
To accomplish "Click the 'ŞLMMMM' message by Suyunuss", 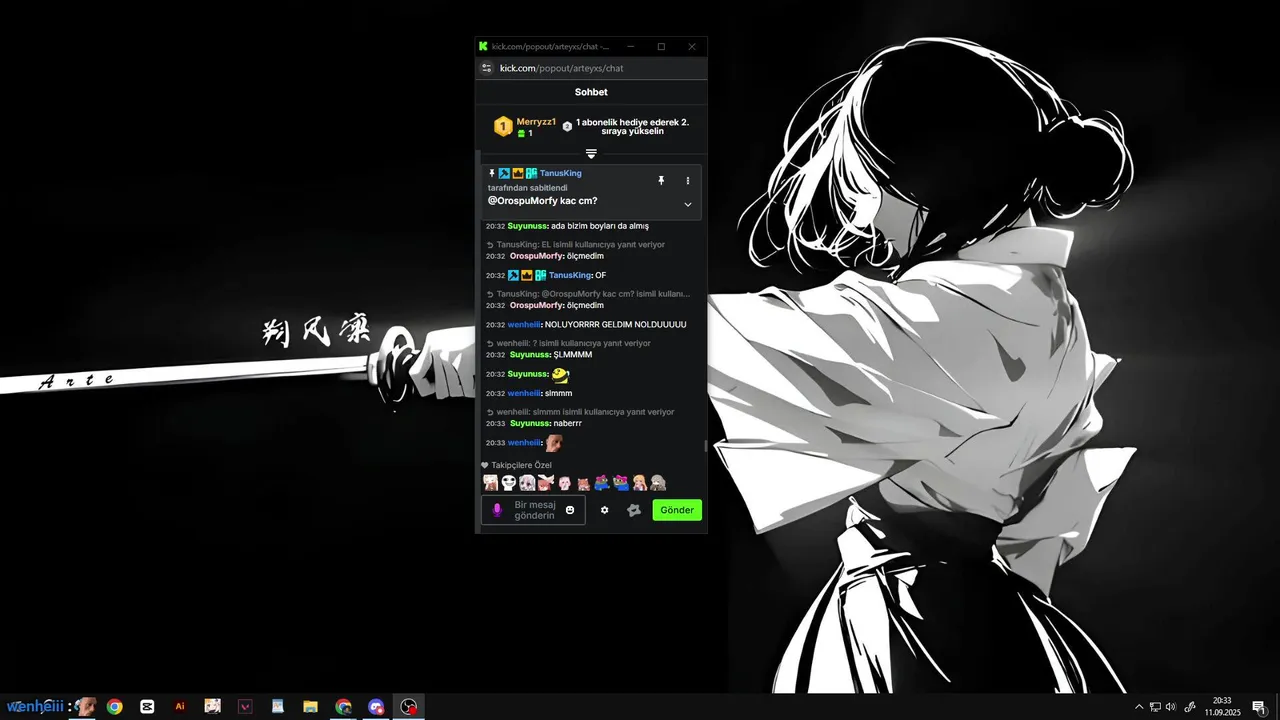I will point(573,354).
